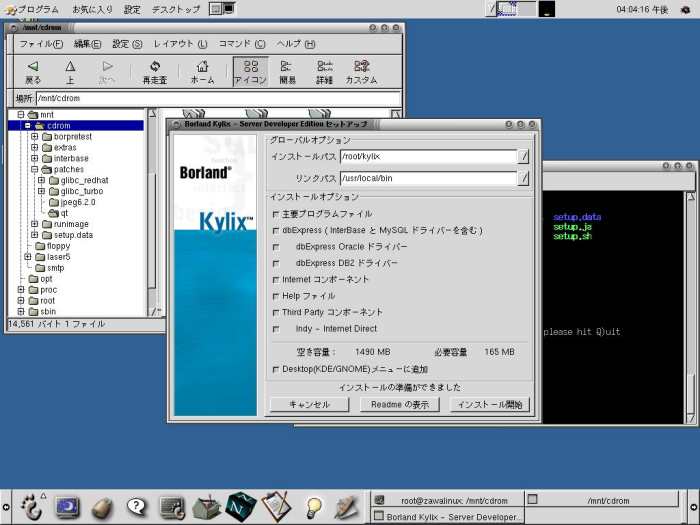Viewport: 700px width, 525px height.
Task: Switch to アイコン view mode
Action: pos(250,71)
